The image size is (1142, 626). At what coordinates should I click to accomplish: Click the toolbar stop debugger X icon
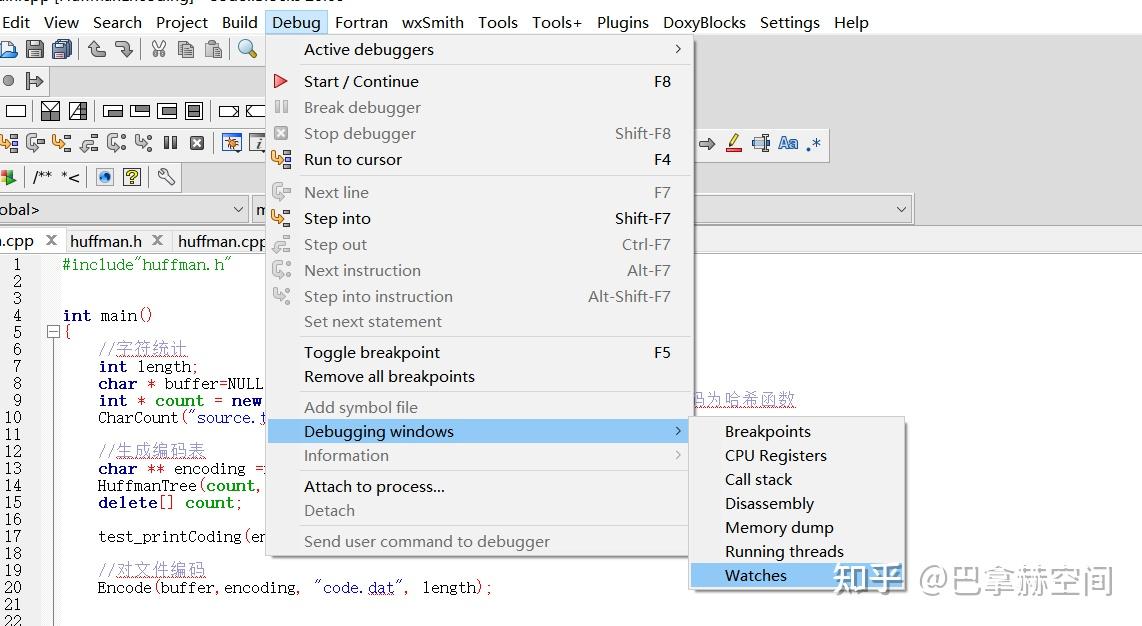click(x=197, y=143)
